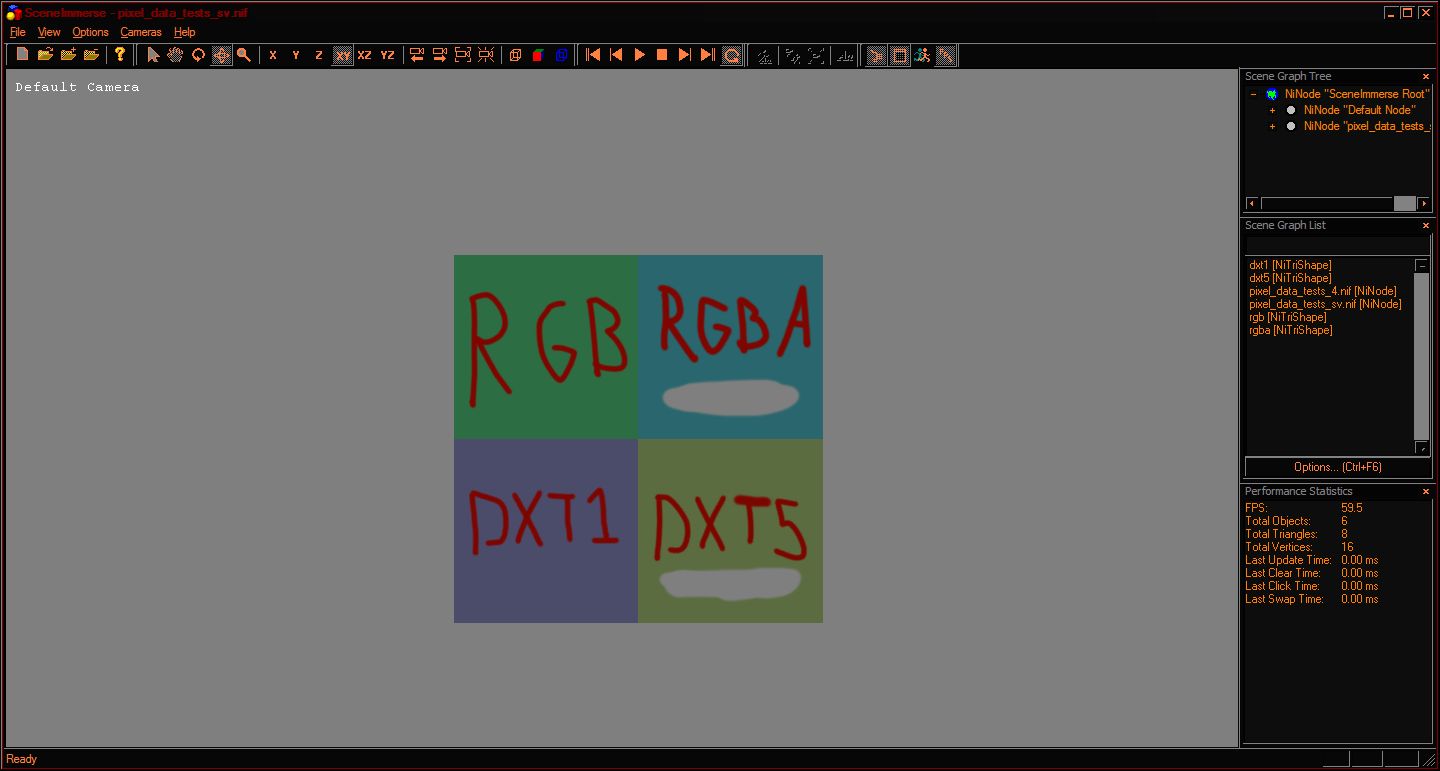Click the greyed bar-chart statistics icon
Image resolution: width=1440 pixels, height=771 pixels.
845,55
